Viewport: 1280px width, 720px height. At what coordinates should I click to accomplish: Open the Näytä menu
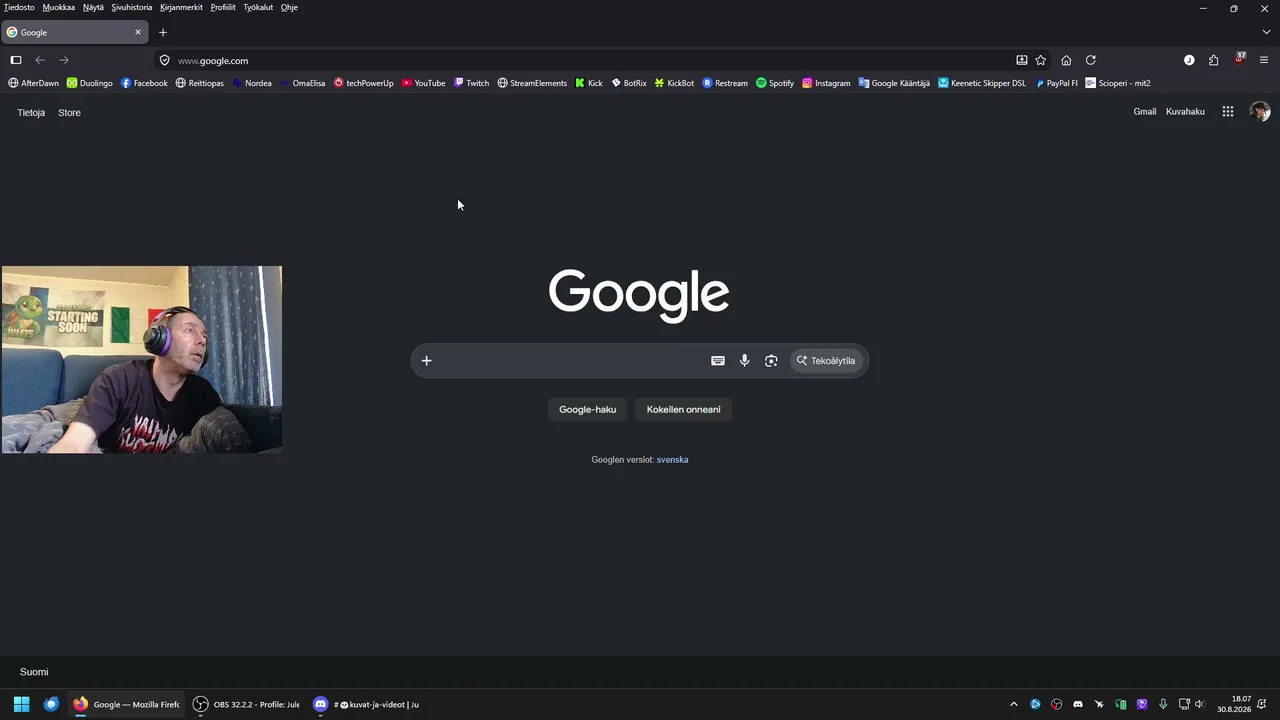93,7
